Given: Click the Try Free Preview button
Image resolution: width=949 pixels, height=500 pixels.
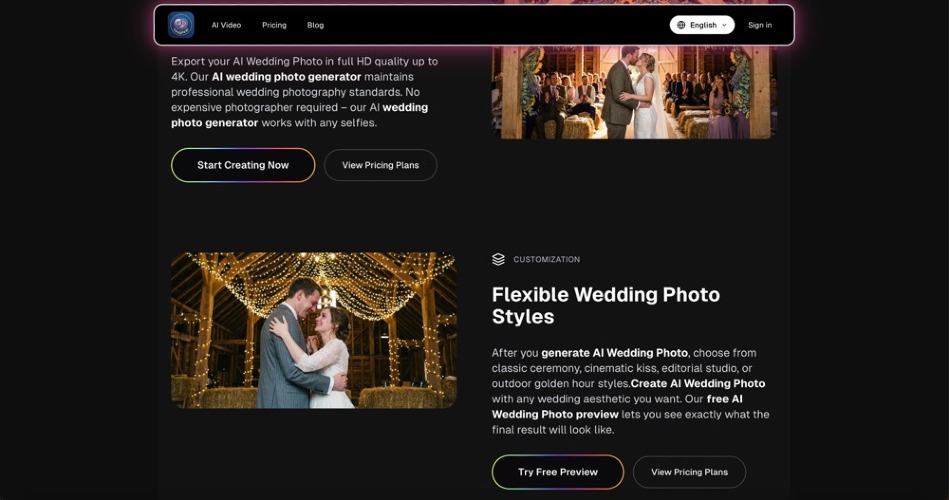Looking at the screenshot, I should 558,472.
